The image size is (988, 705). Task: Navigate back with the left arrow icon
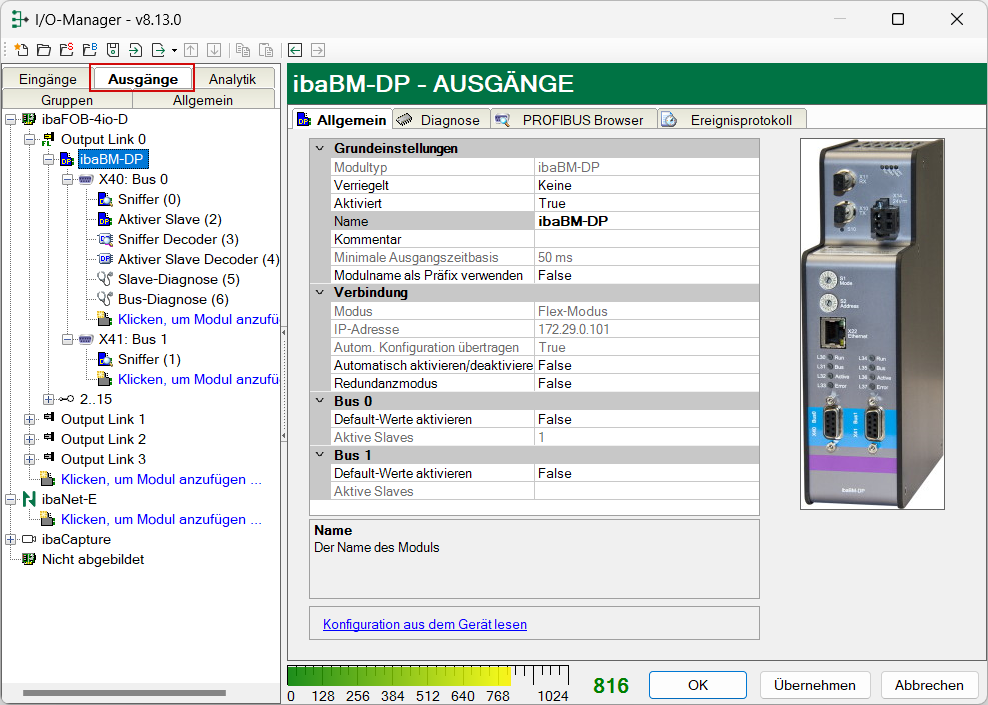[295, 50]
